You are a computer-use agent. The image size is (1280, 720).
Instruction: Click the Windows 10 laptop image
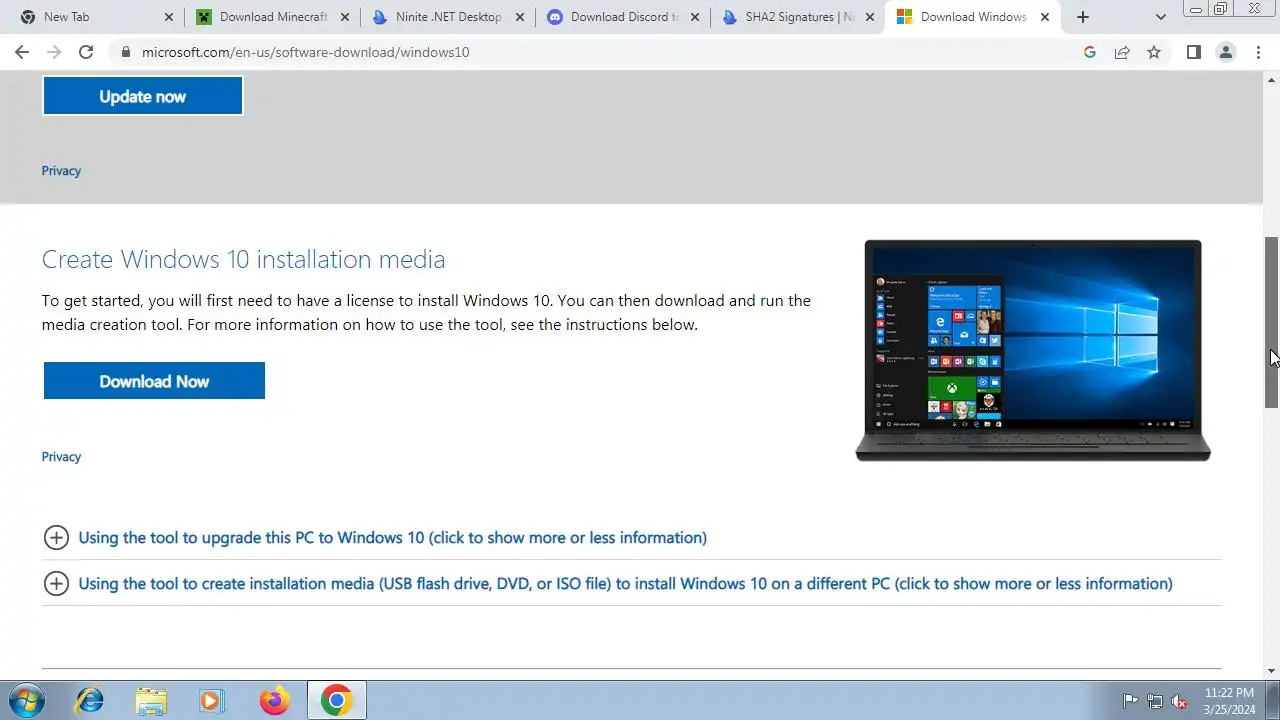1033,350
